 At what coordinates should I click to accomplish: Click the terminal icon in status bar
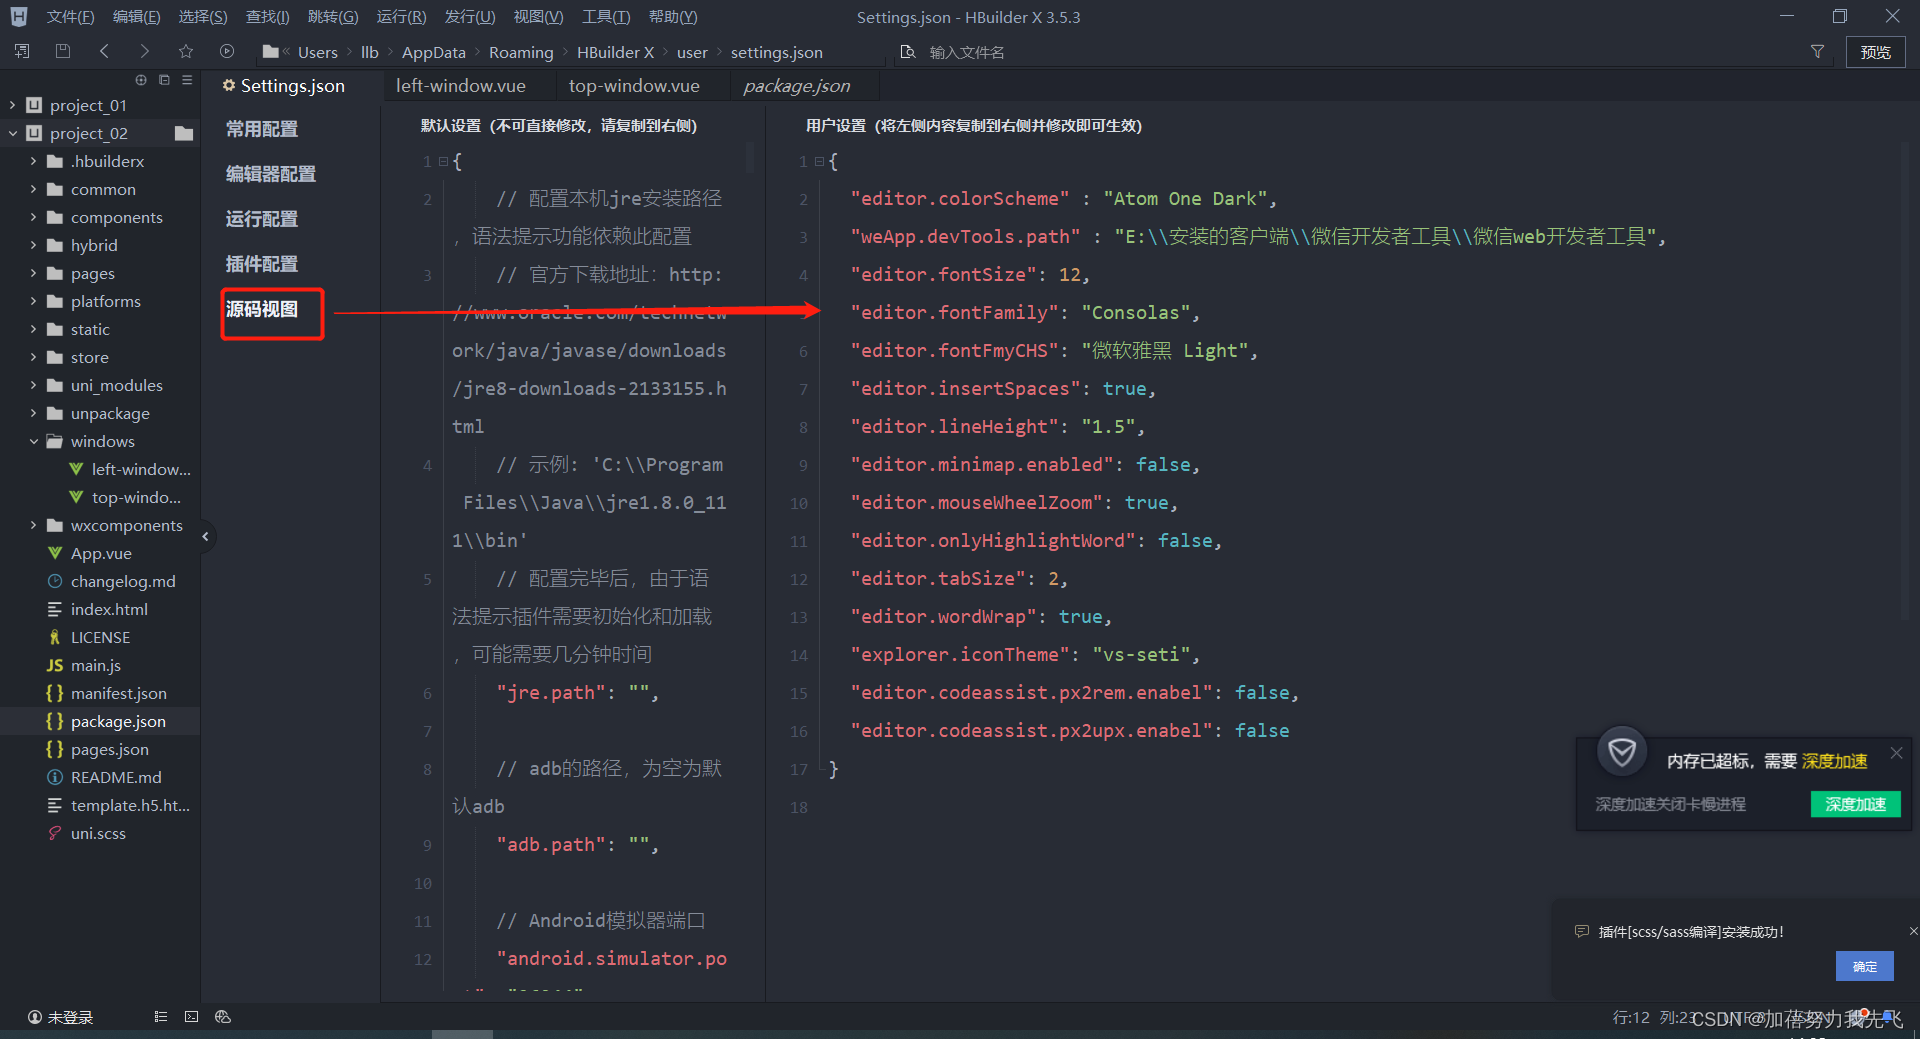click(191, 1016)
